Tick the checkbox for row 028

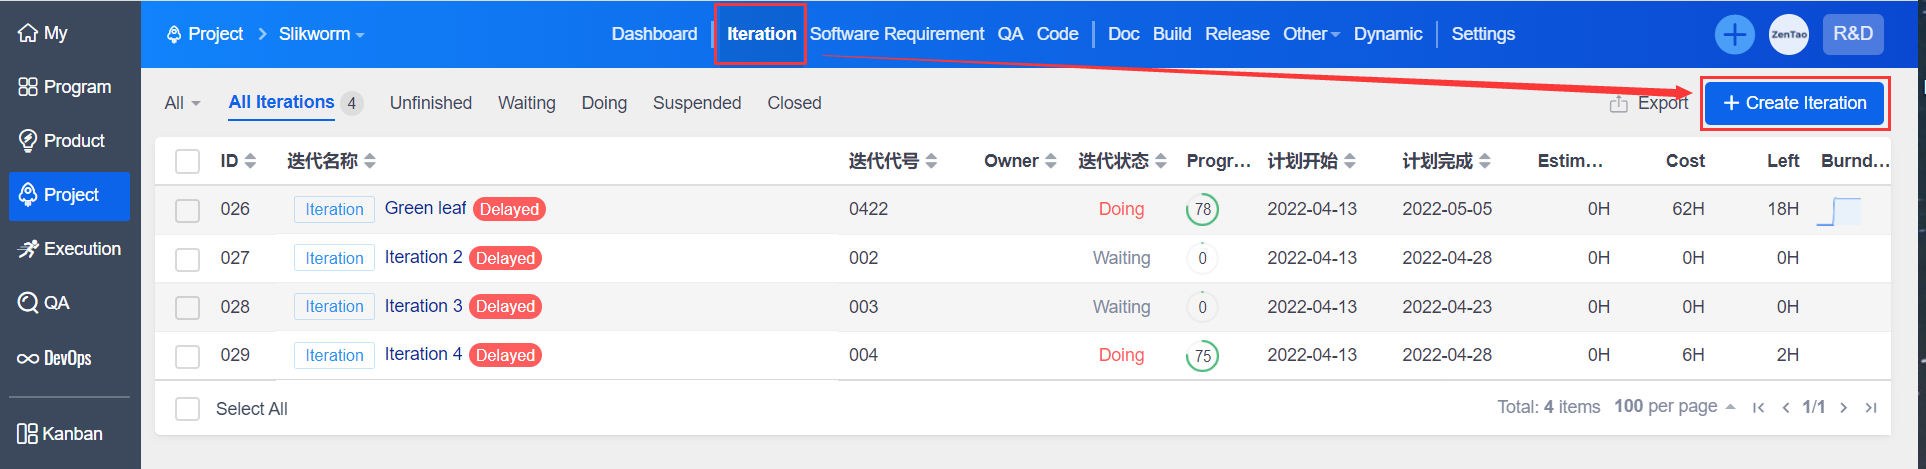point(187,307)
